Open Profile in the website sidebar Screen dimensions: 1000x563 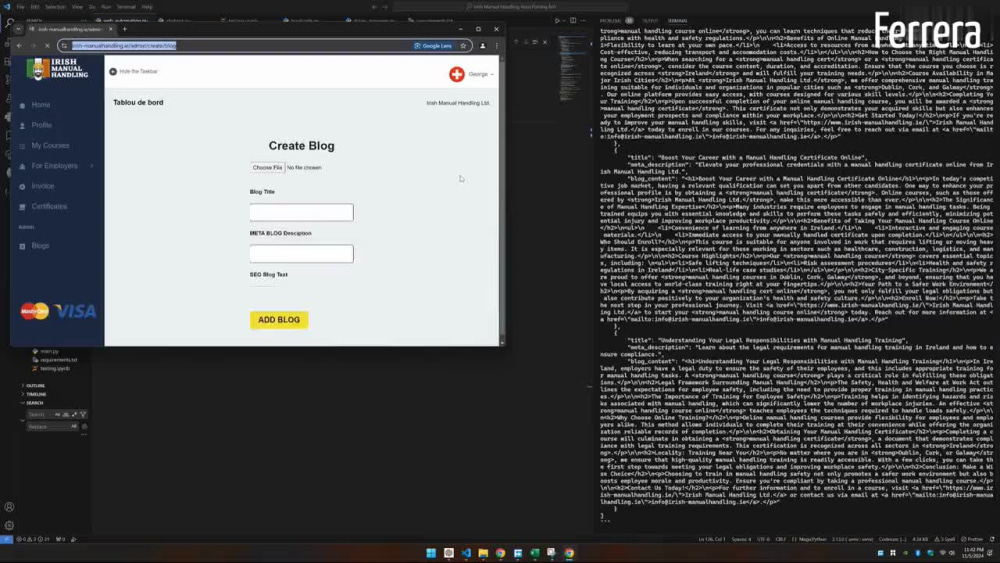[x=41, y=125]
